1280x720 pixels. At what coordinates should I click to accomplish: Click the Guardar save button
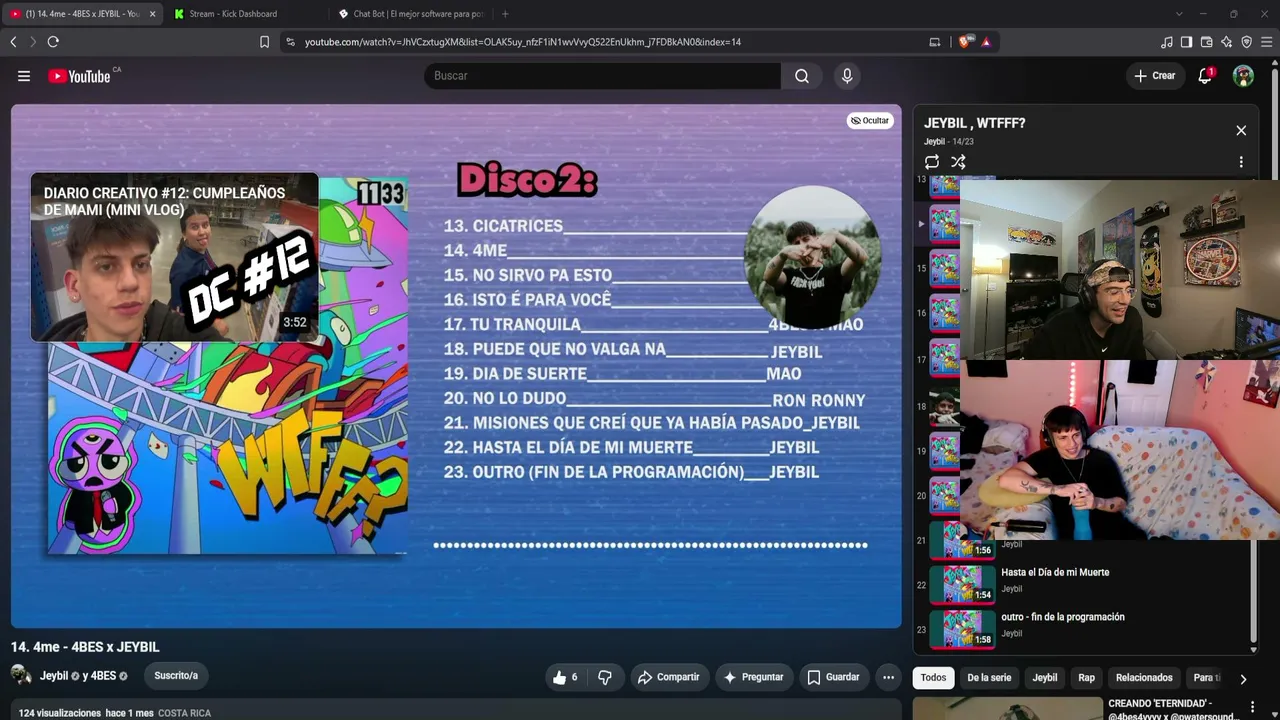[x=833, y=677]
